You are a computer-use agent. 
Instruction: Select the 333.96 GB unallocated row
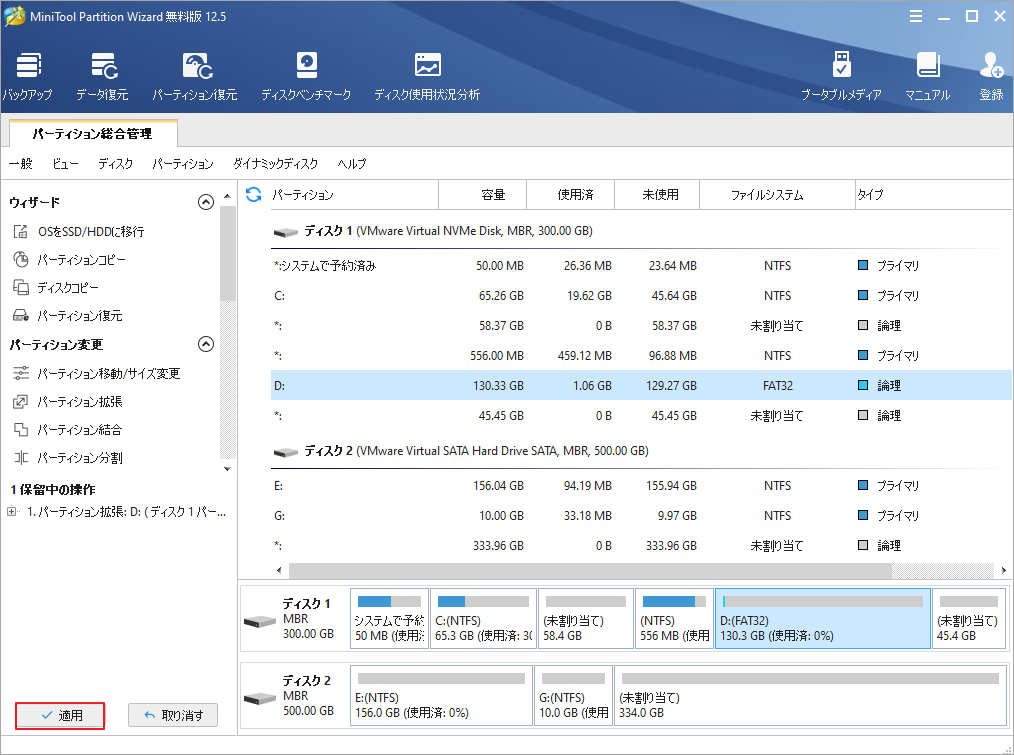pos(640,545)
